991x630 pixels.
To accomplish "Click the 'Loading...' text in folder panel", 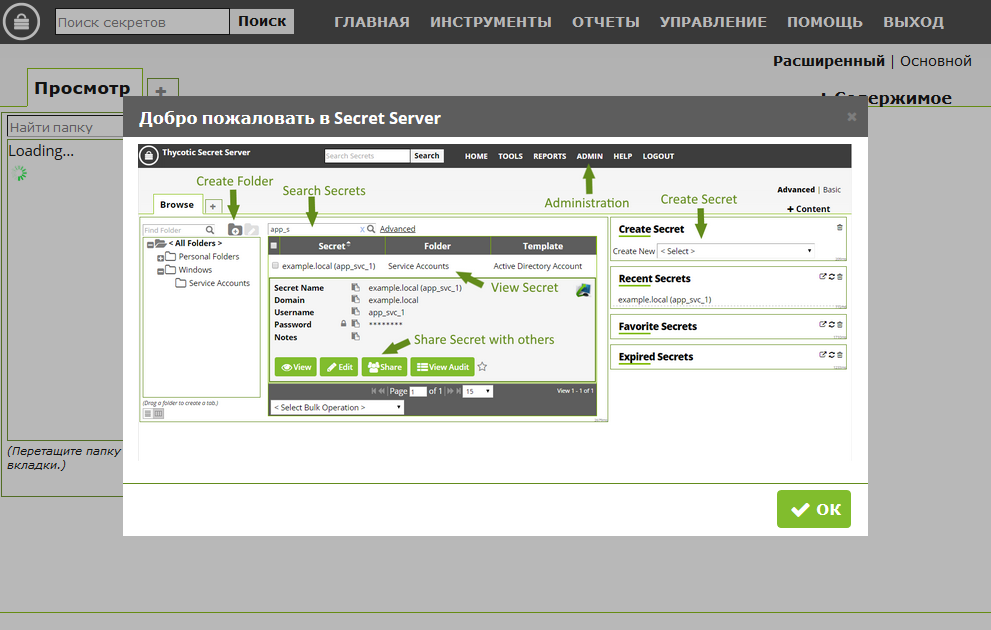I will pyautogui.click(x=41, y=151).
